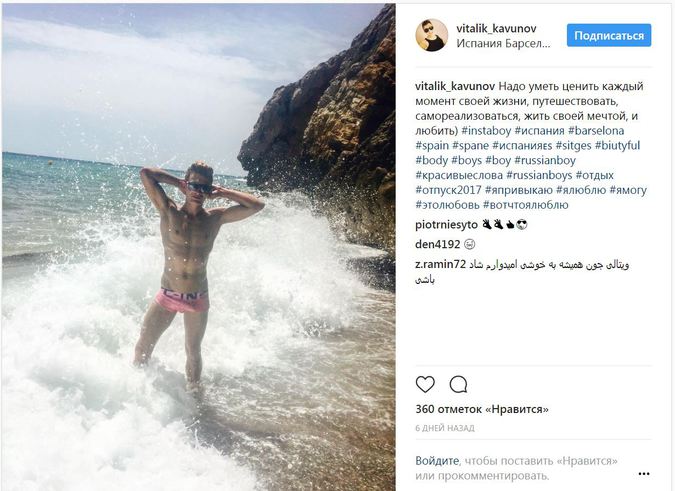Click the #barselona hashtag
Screen dimensions: 675x491
pos(596,130)
